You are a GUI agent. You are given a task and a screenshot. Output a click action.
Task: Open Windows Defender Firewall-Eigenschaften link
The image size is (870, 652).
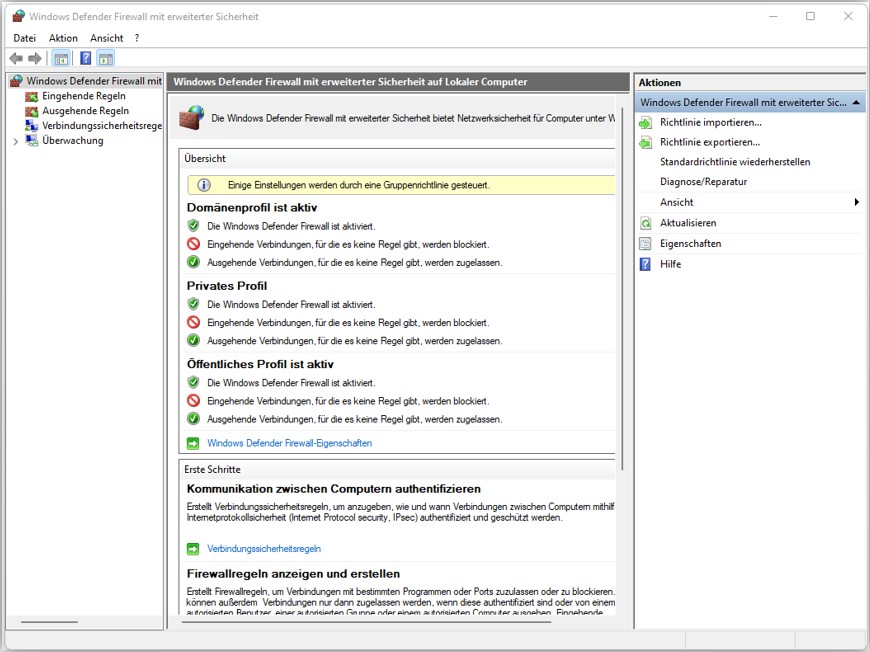coord(290,443)
